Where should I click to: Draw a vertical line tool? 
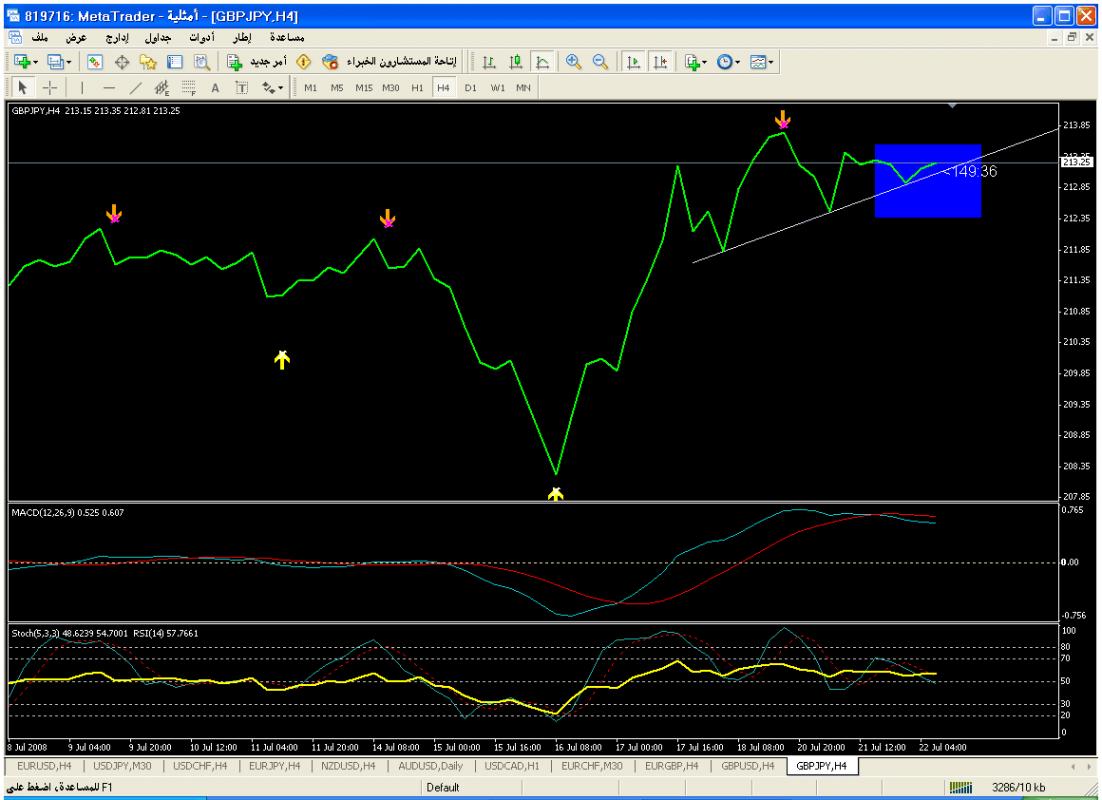tap(82, 87)
